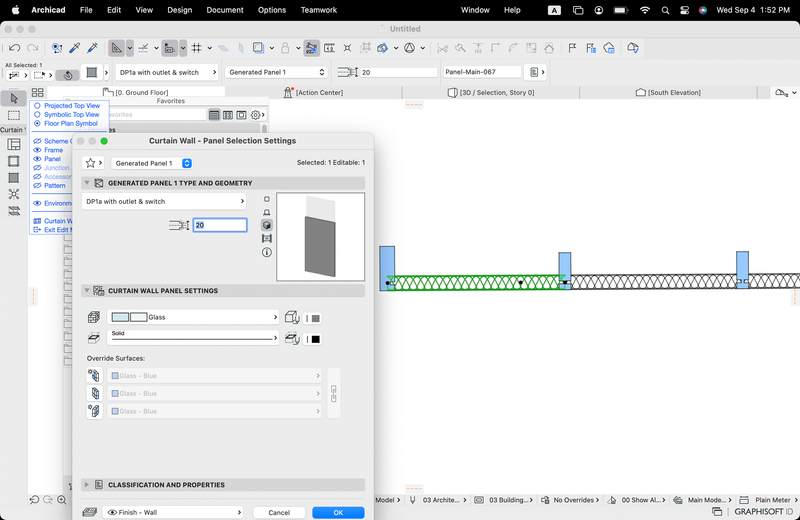800x520 pixels.
Task: Toggle visibility of Pattern in edit mode
Action: [37, 185]
